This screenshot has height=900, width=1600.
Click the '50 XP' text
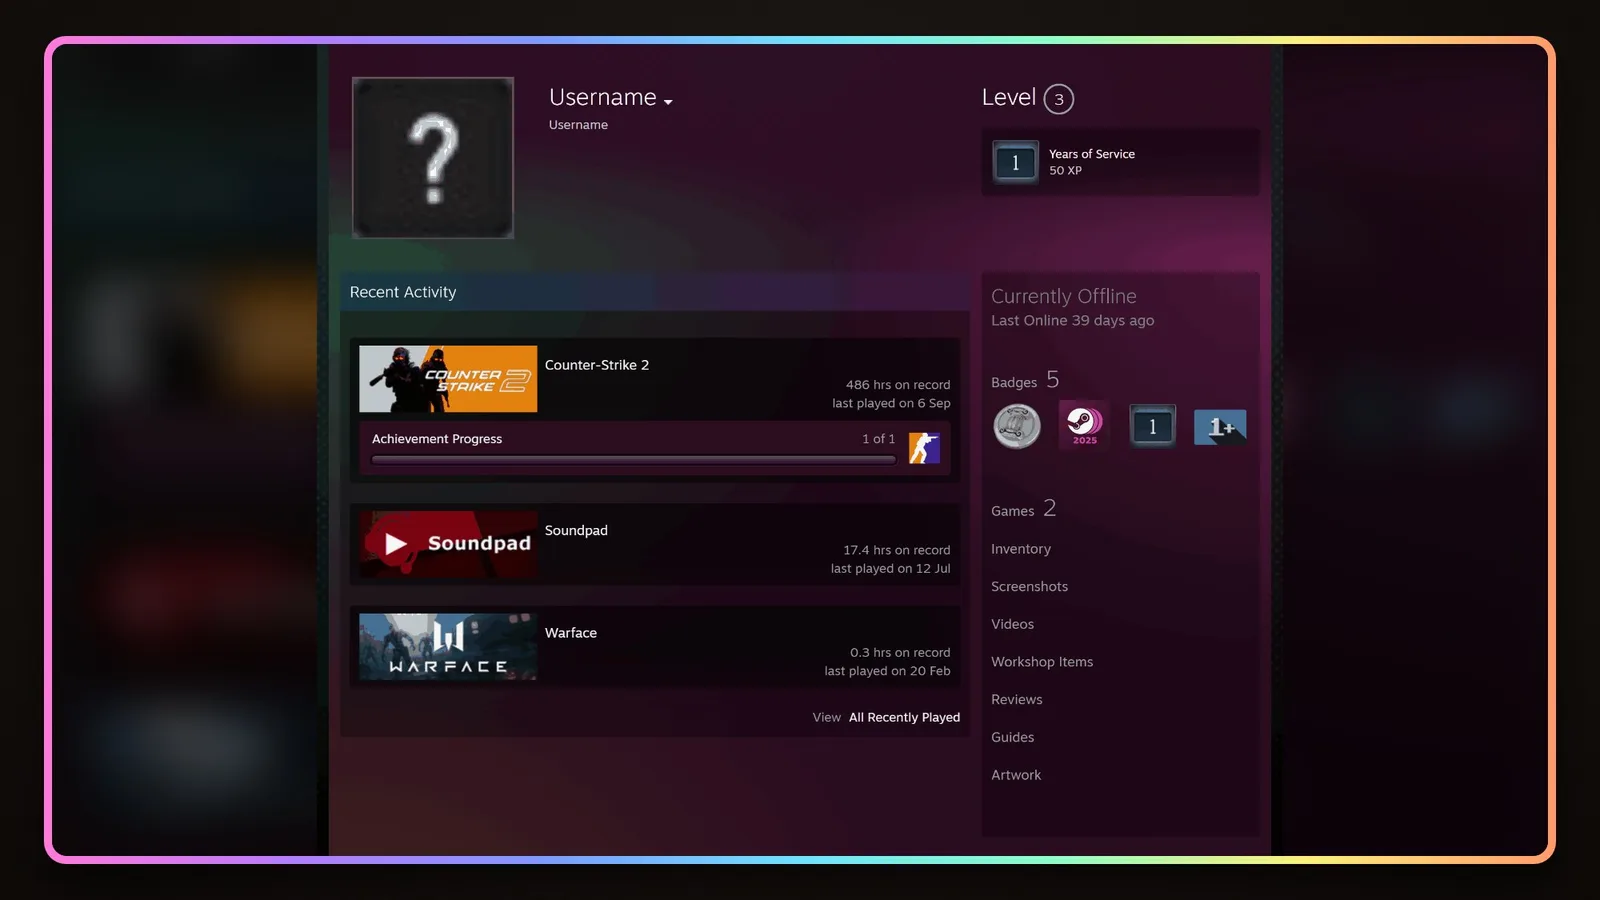(x=1065, y=171)
